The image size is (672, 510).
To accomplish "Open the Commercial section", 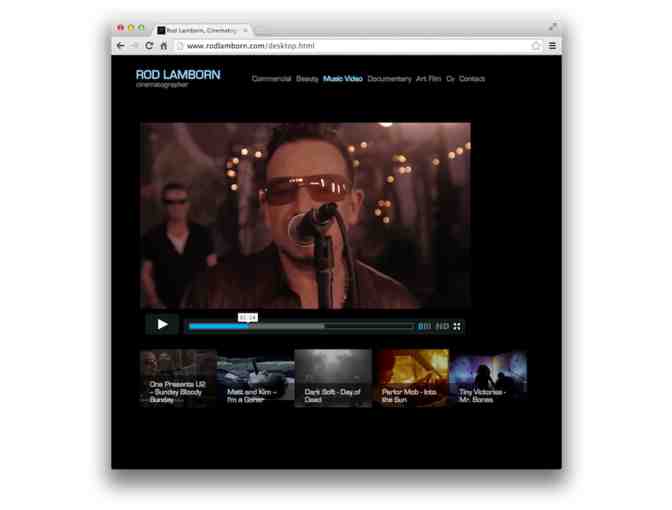I will coord(271,78).
